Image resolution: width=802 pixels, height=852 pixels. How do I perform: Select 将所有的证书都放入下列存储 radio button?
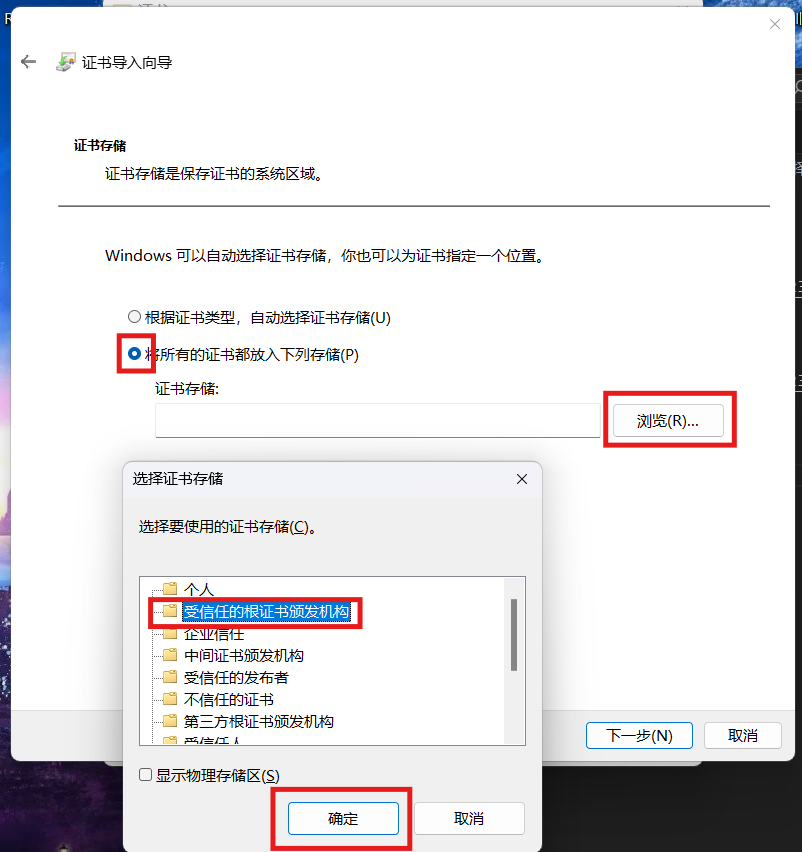134,354
